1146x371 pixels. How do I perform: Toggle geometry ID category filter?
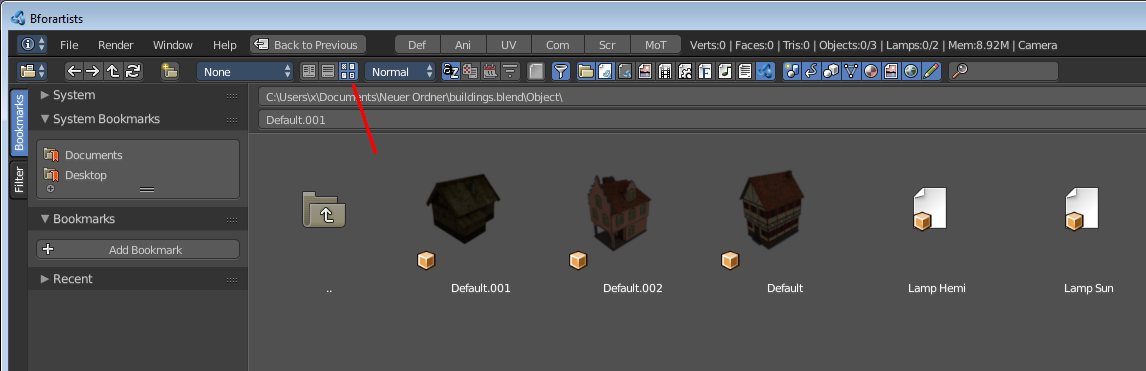[x=851, y=71]
